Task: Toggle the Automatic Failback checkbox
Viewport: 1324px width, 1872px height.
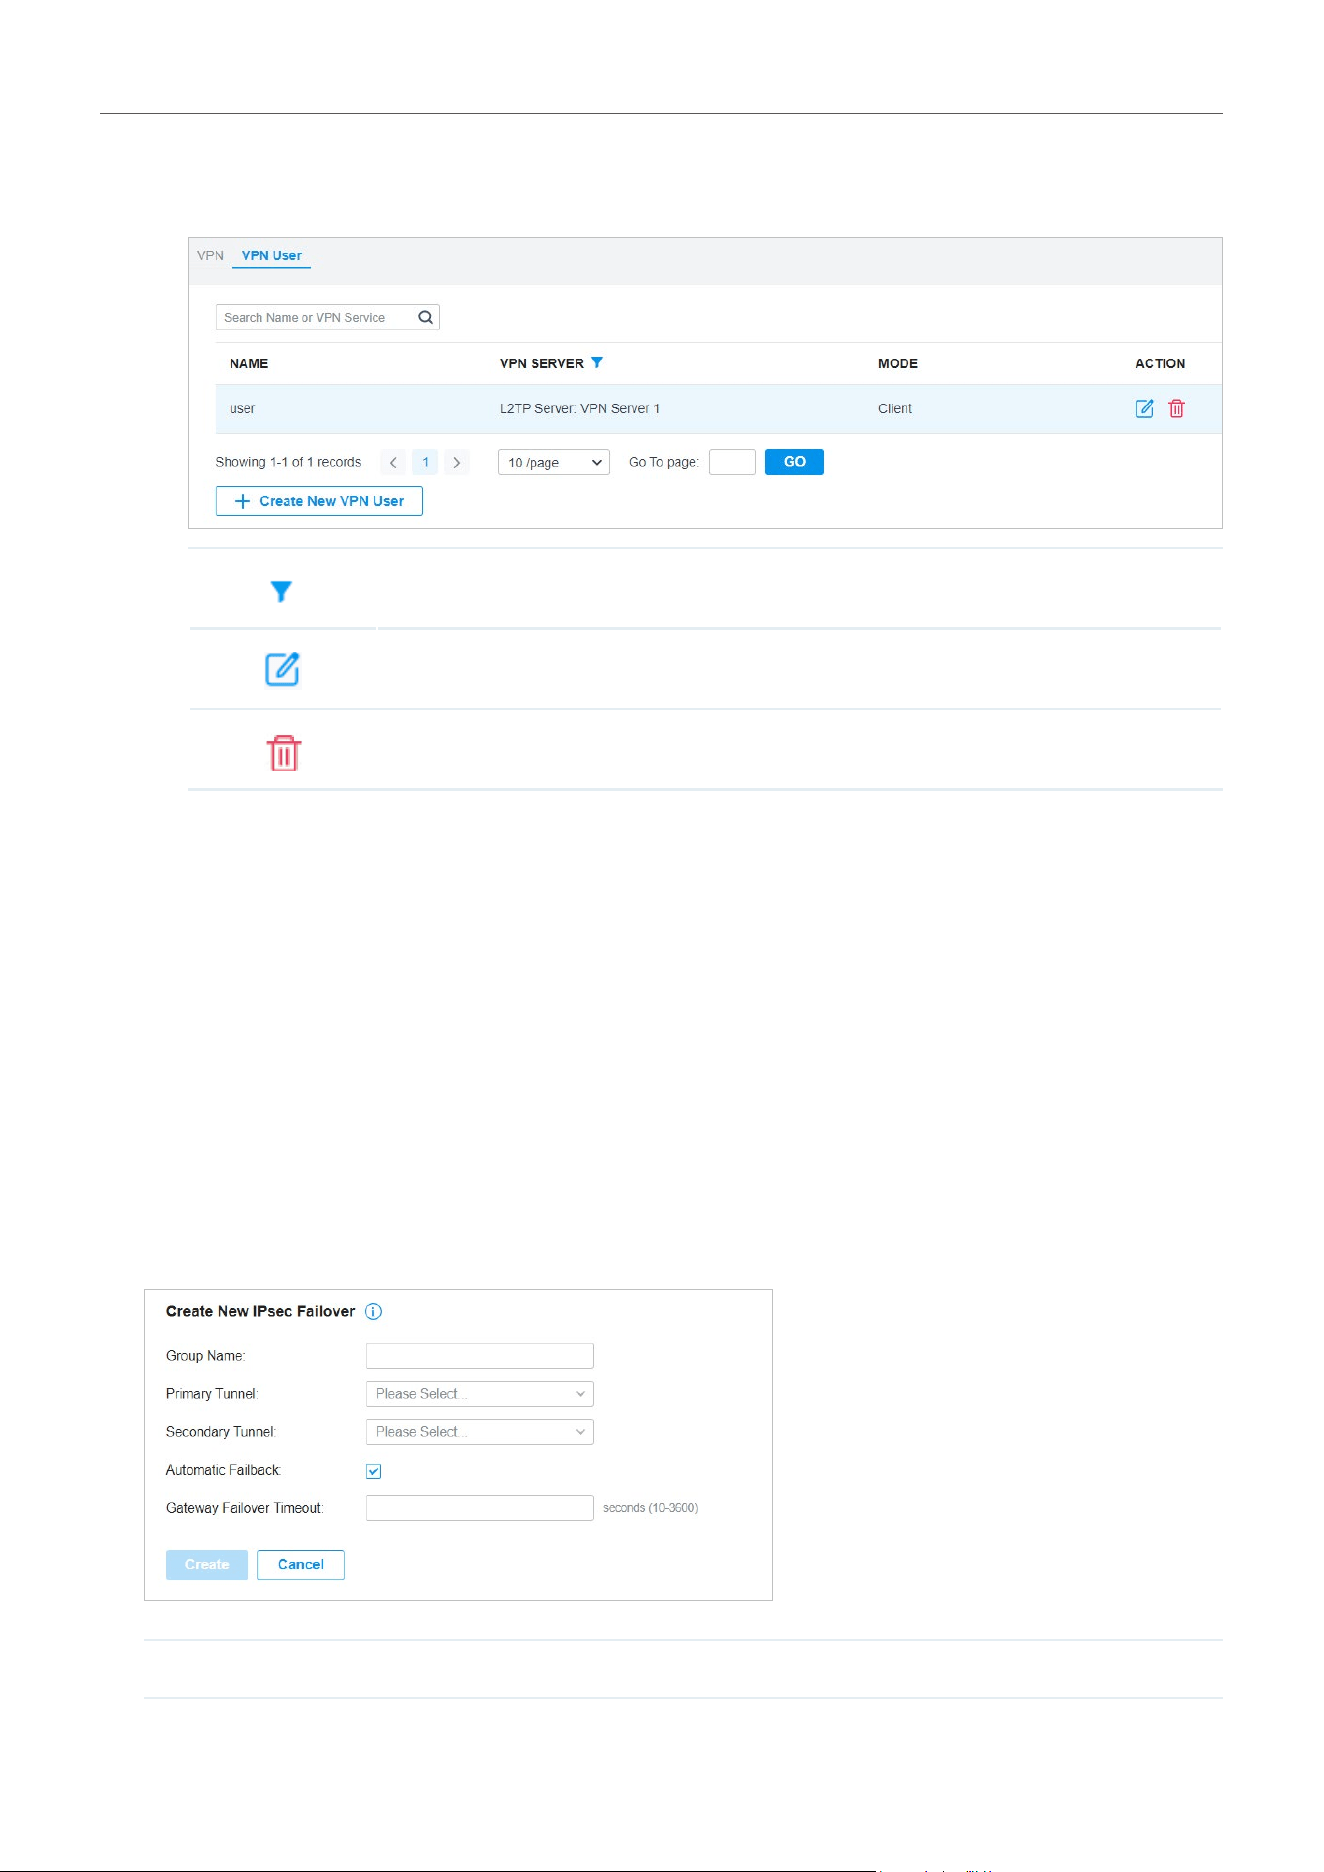Action: click(374, 1471)
